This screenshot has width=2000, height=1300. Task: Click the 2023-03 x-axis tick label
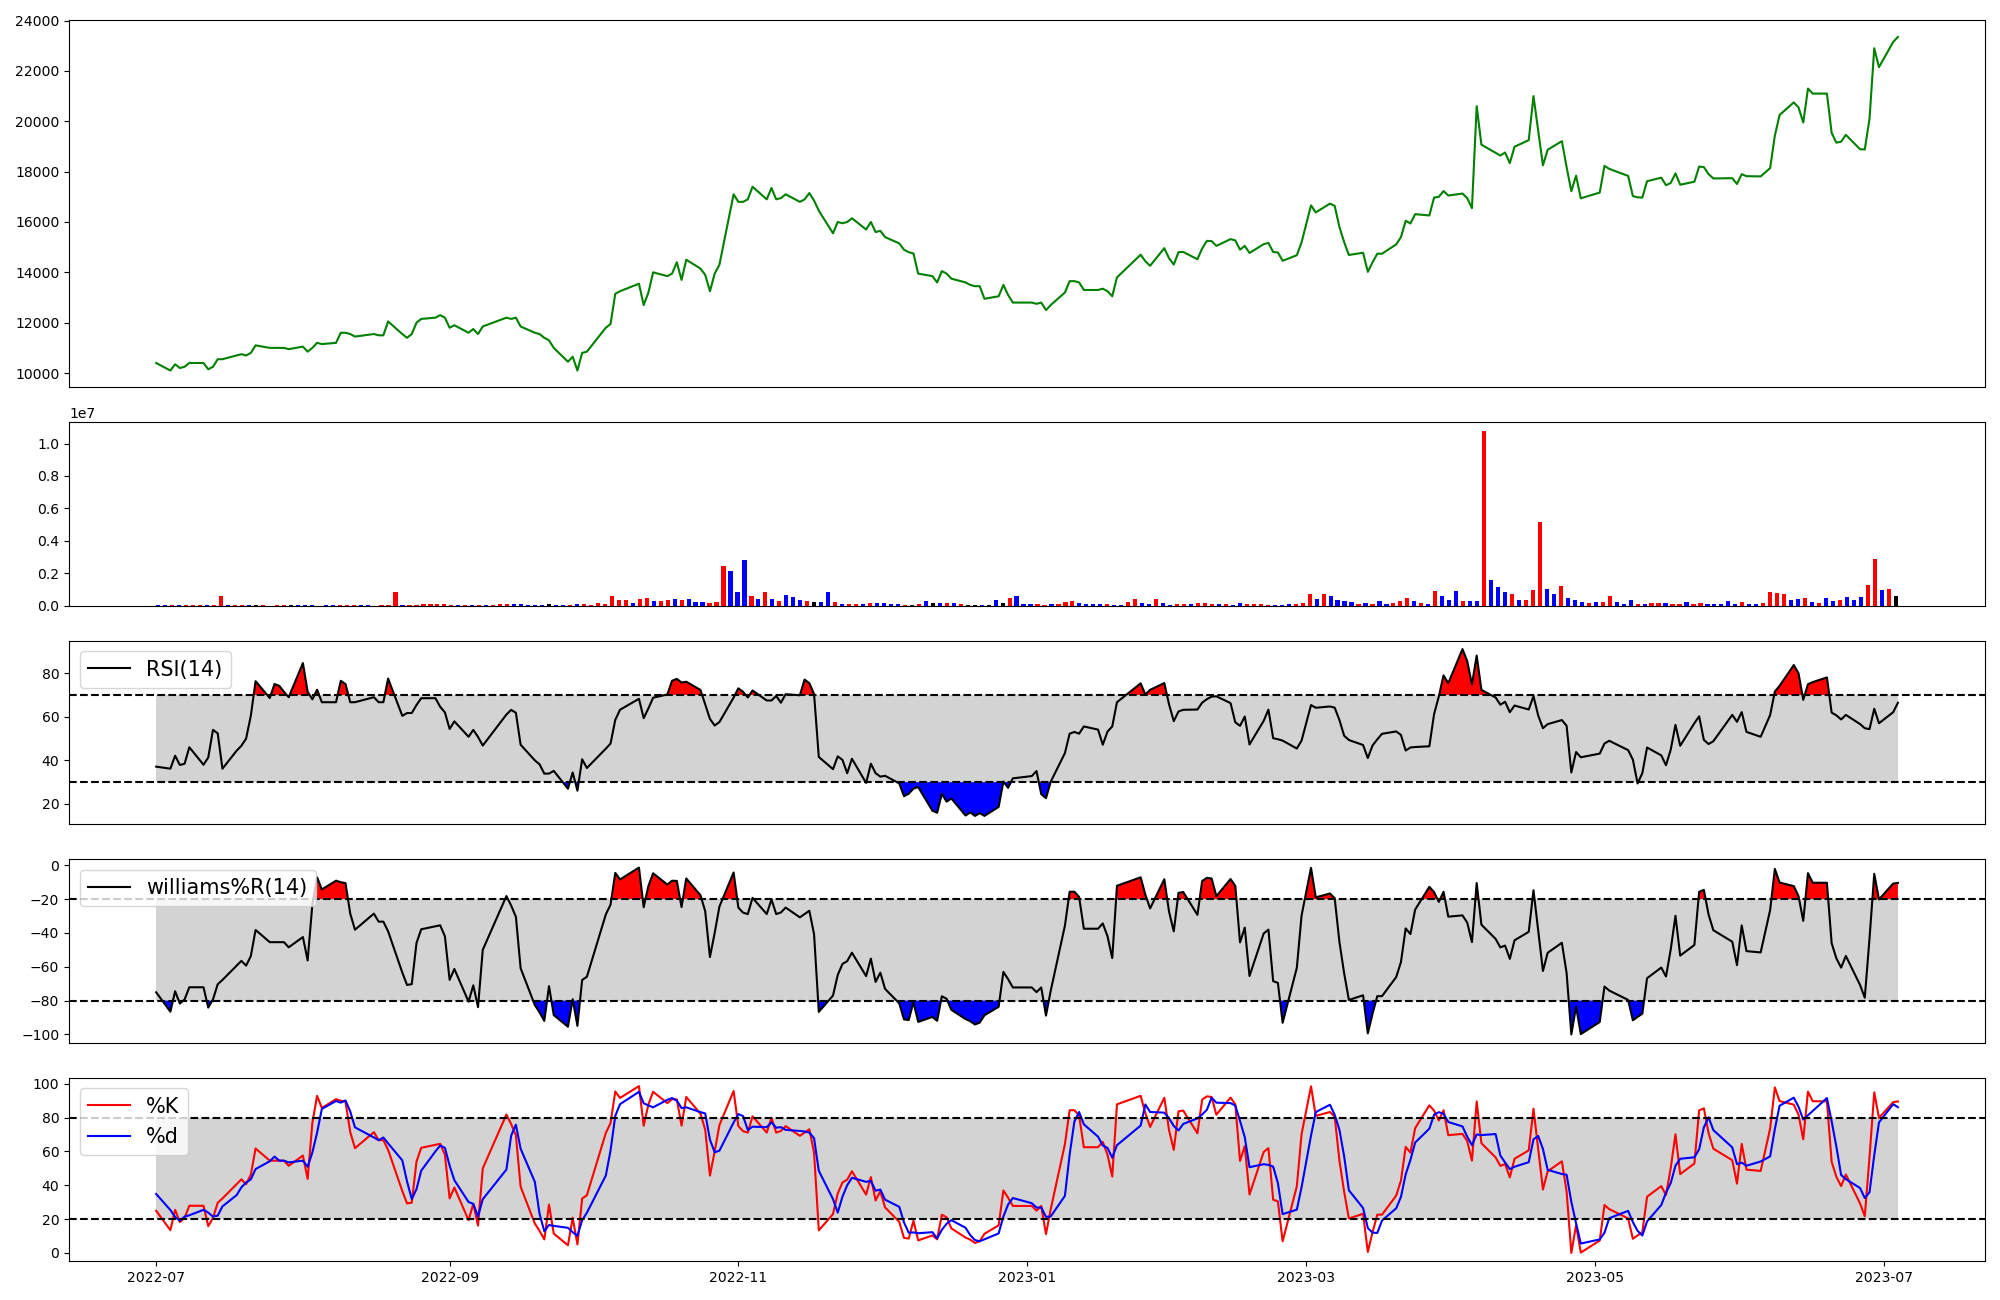(1306, 1277)
